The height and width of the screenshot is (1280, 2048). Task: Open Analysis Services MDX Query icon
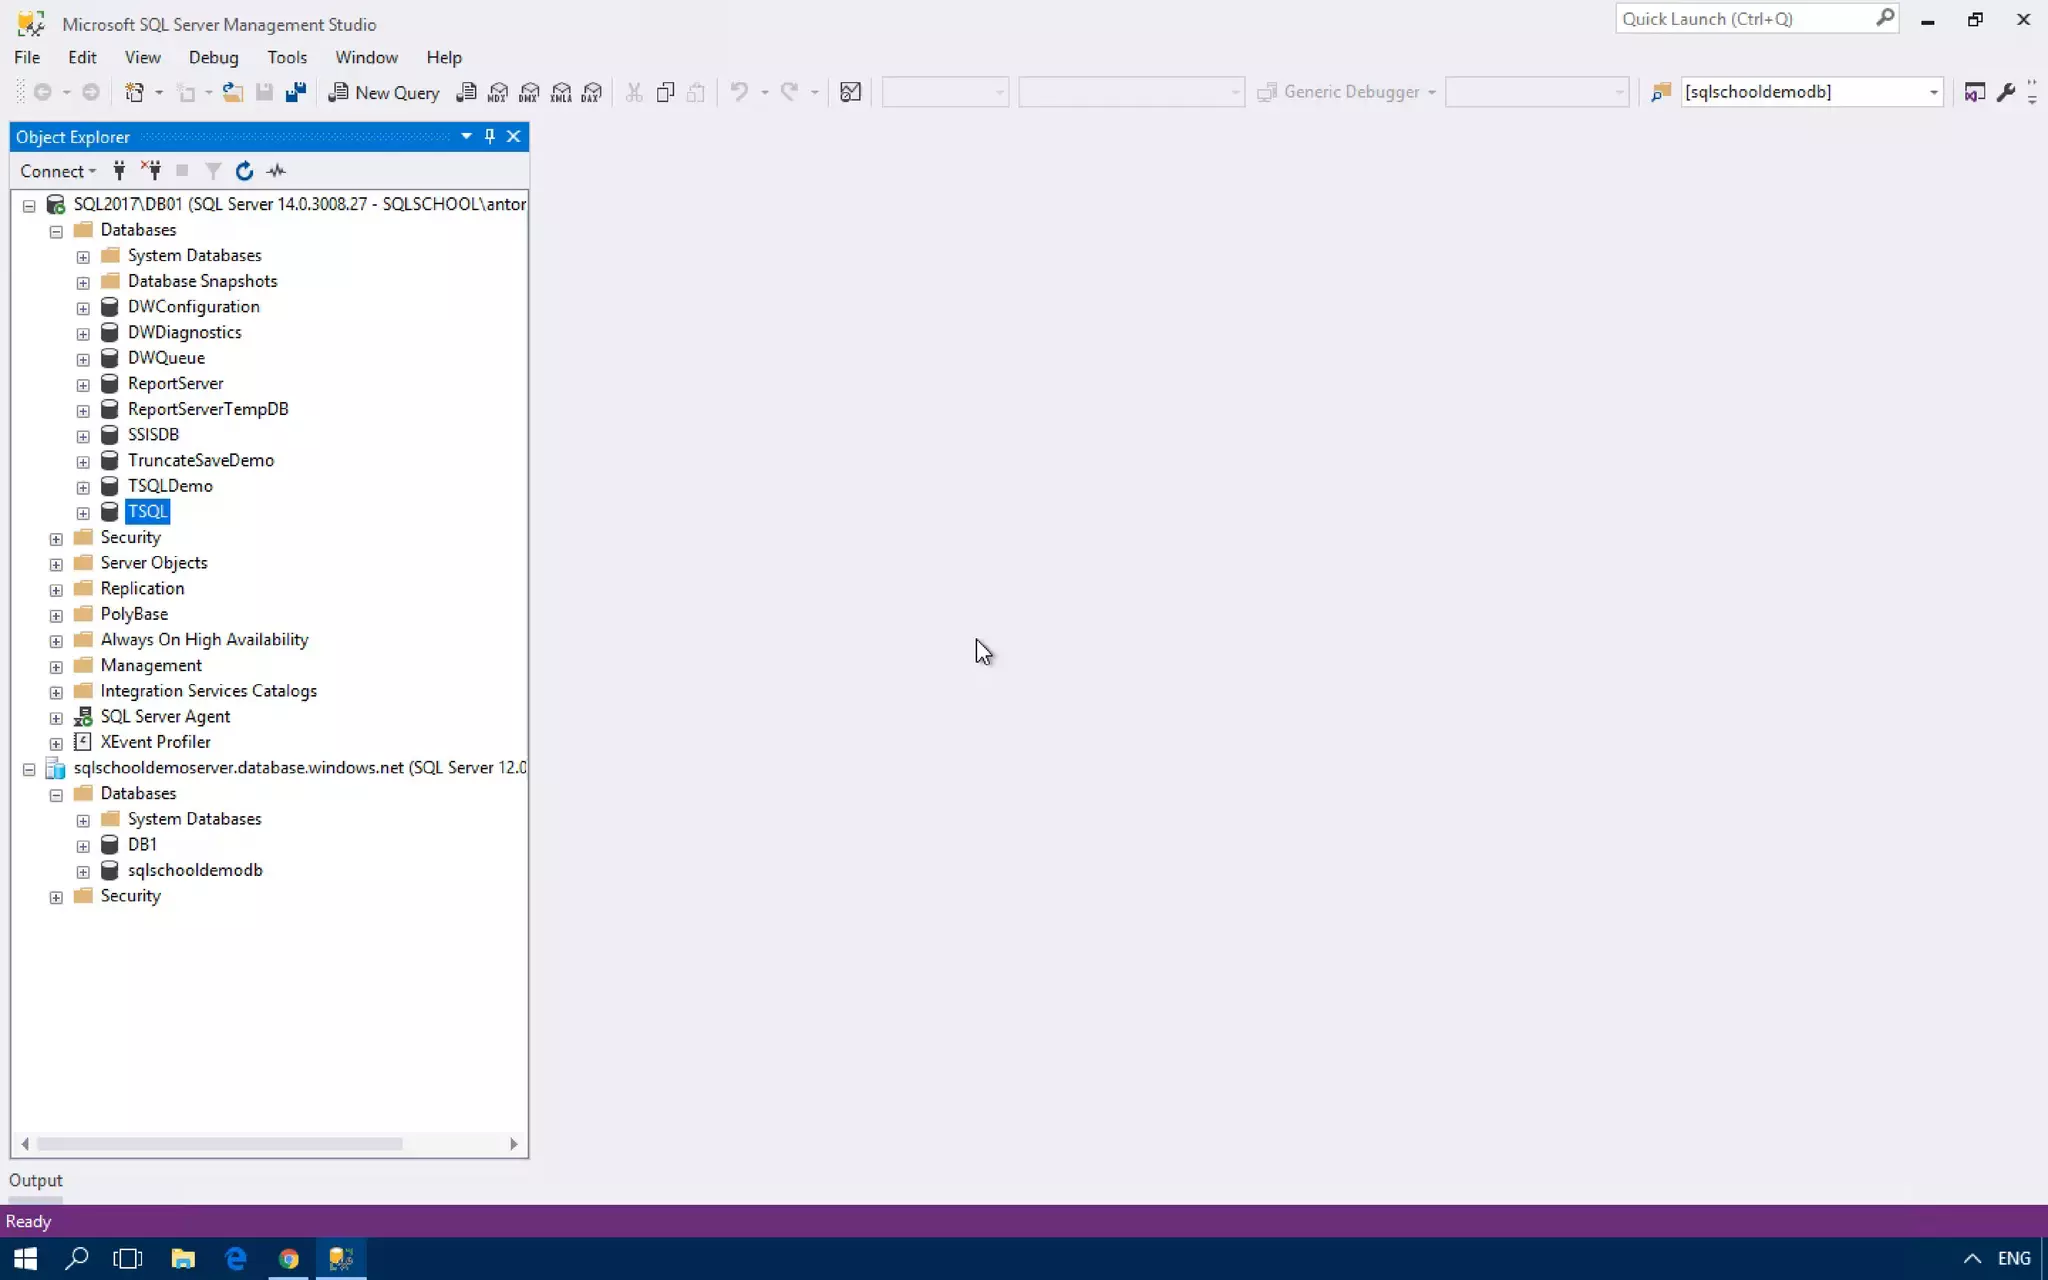pos(498,92)
